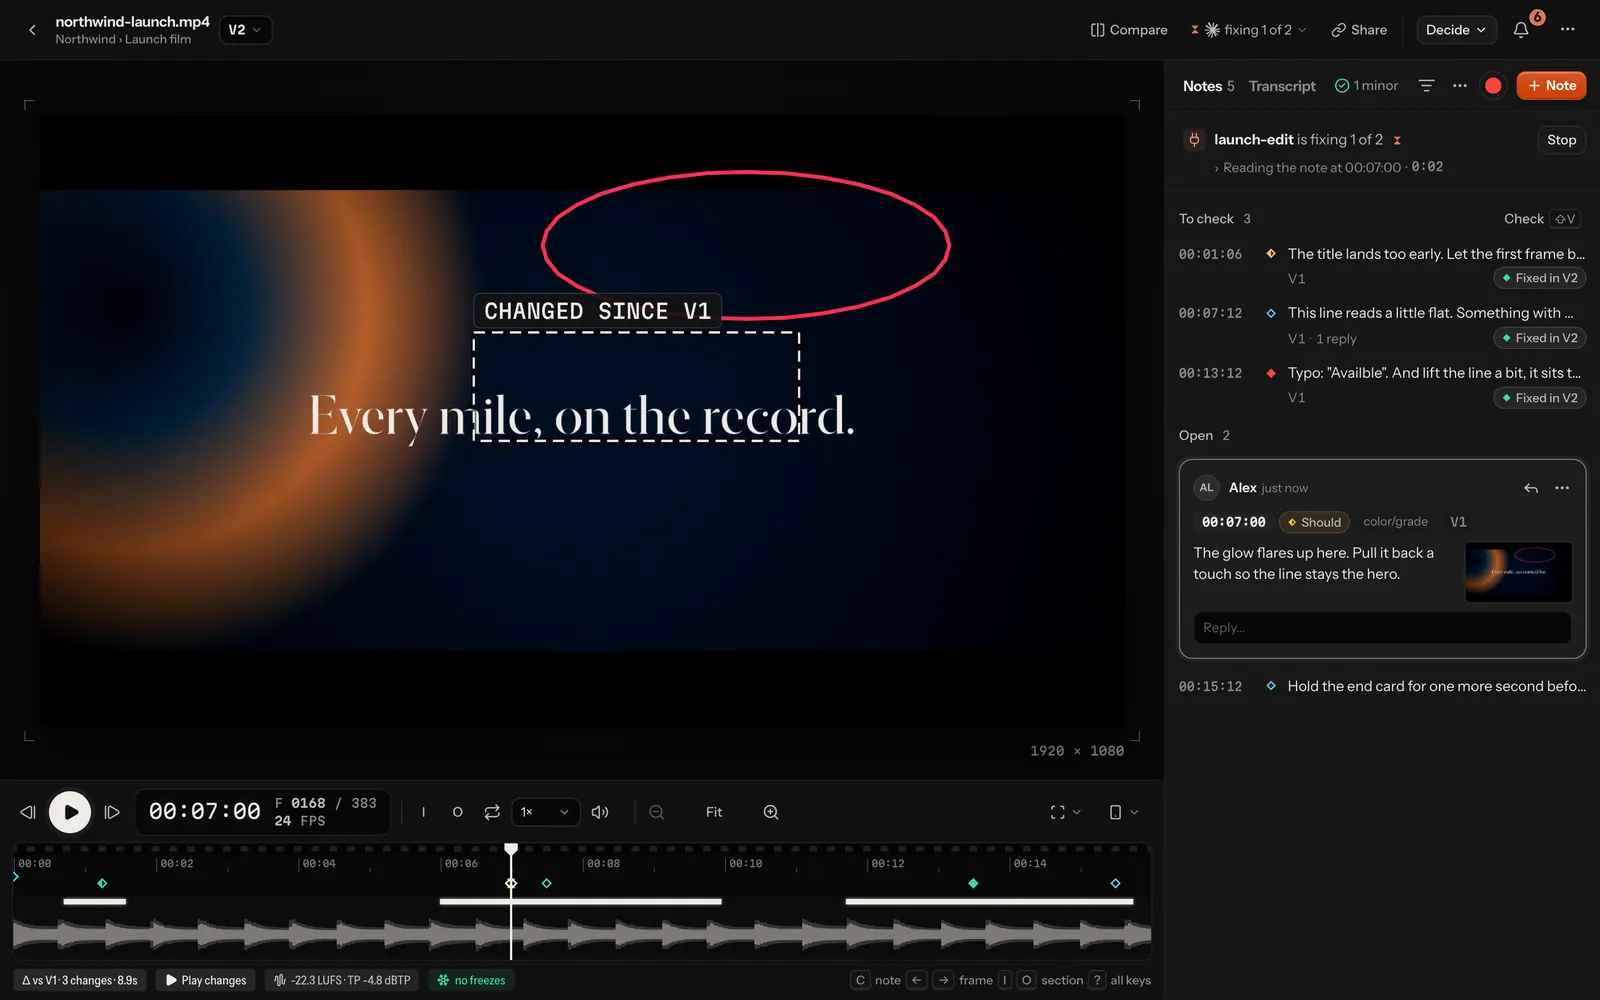The image size is (1600, 1000).
Task: Open the note at 00:01:06 about the title
Action: click(1382, 266)
